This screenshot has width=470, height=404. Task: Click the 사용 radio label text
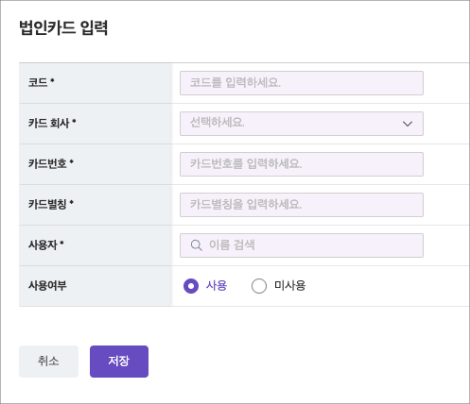pyautogui.click(x=216, y=286)
